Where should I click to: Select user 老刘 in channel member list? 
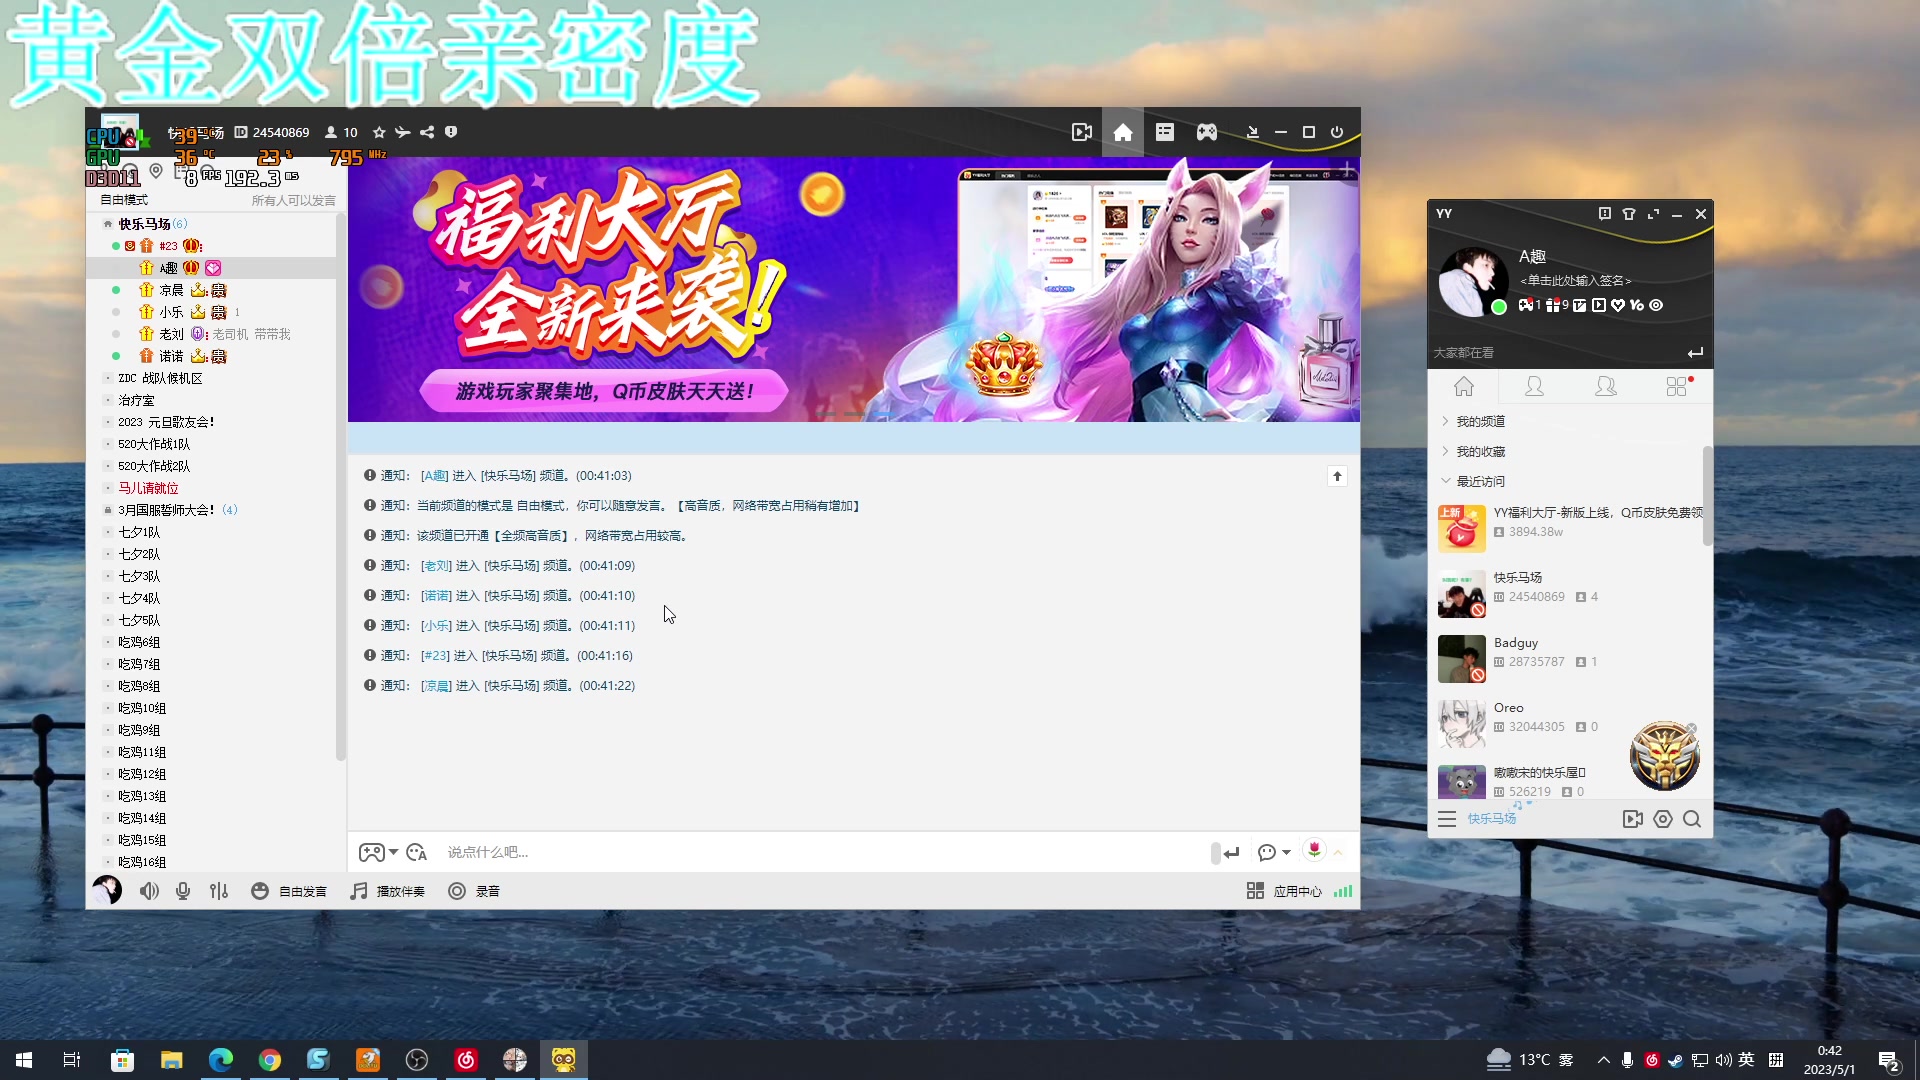click(x=171, y=334)
